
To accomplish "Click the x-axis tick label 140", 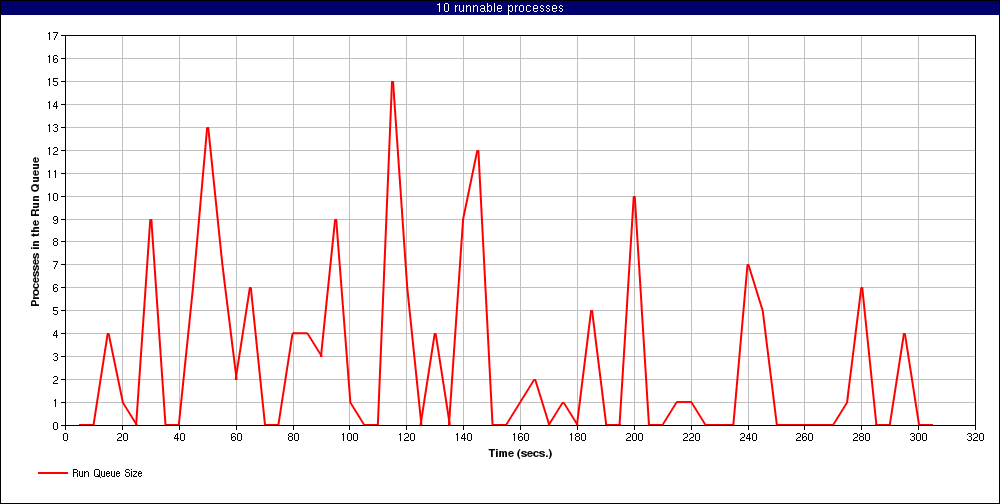I will point(463,438).
